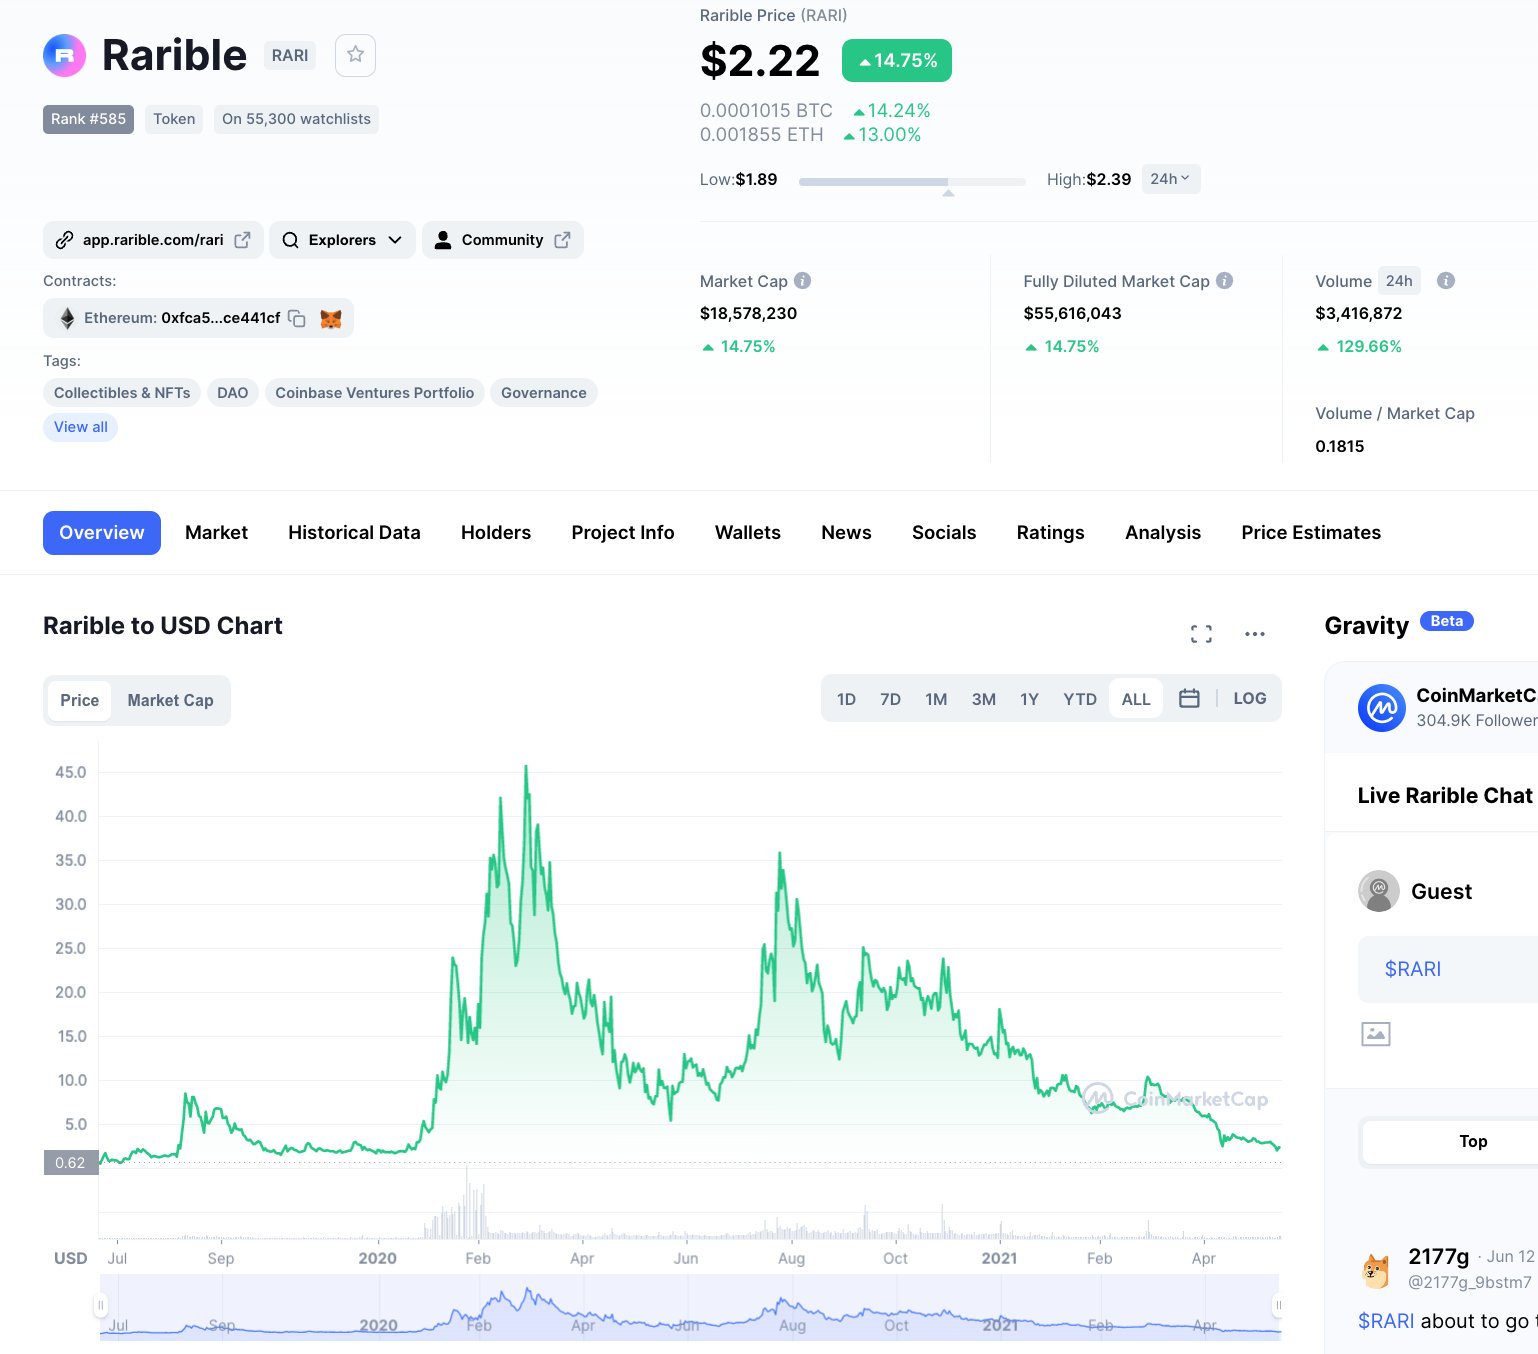Open the Ratings tab
The height and width of the screenshot is (1354, 1538).
pyautogui.click(x=1050, y=533)
